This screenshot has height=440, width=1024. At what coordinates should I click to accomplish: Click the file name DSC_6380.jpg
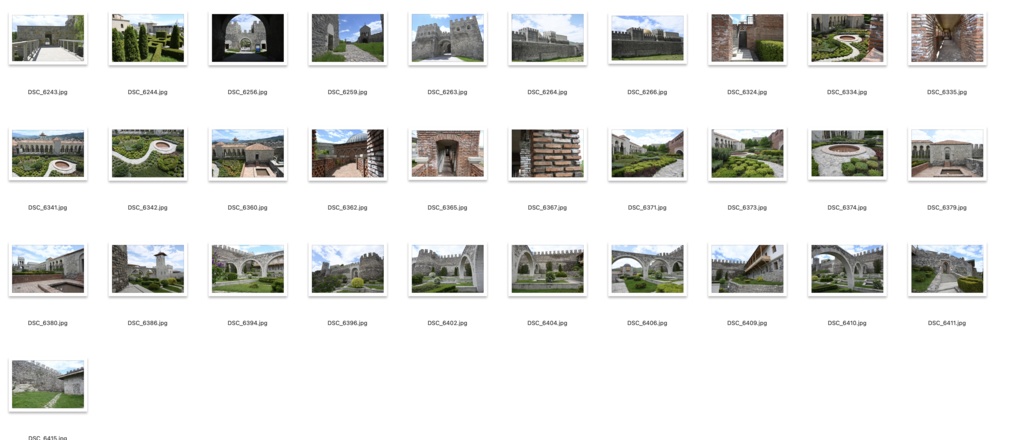48,323
